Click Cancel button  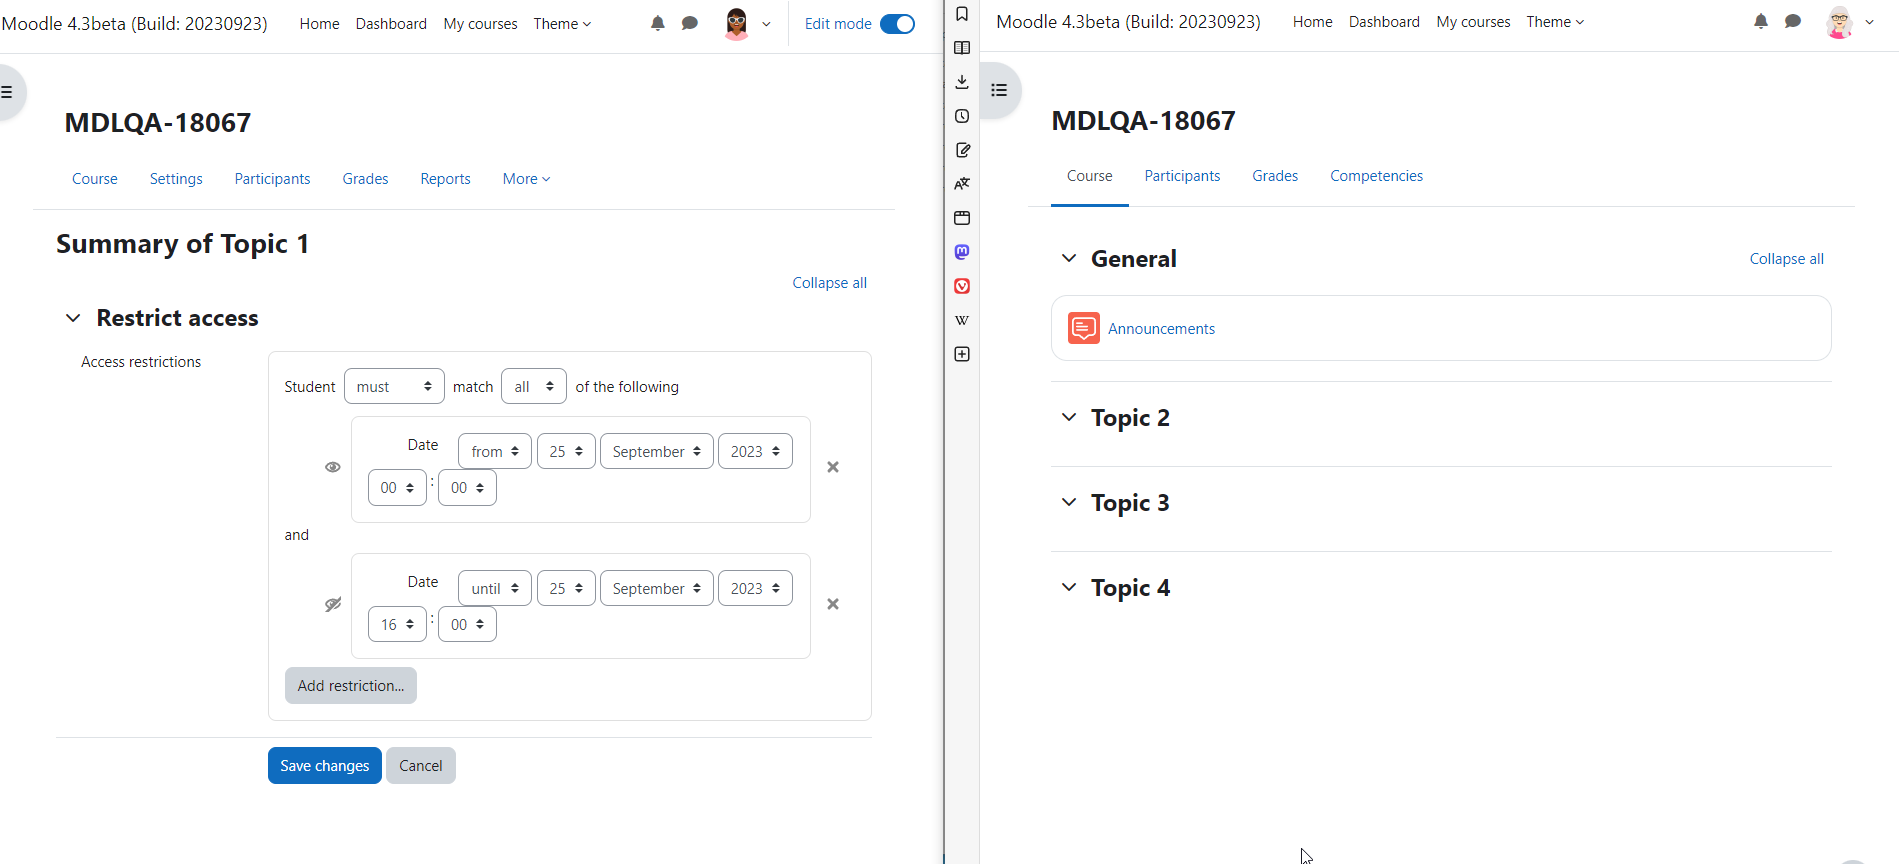[421, 766]
